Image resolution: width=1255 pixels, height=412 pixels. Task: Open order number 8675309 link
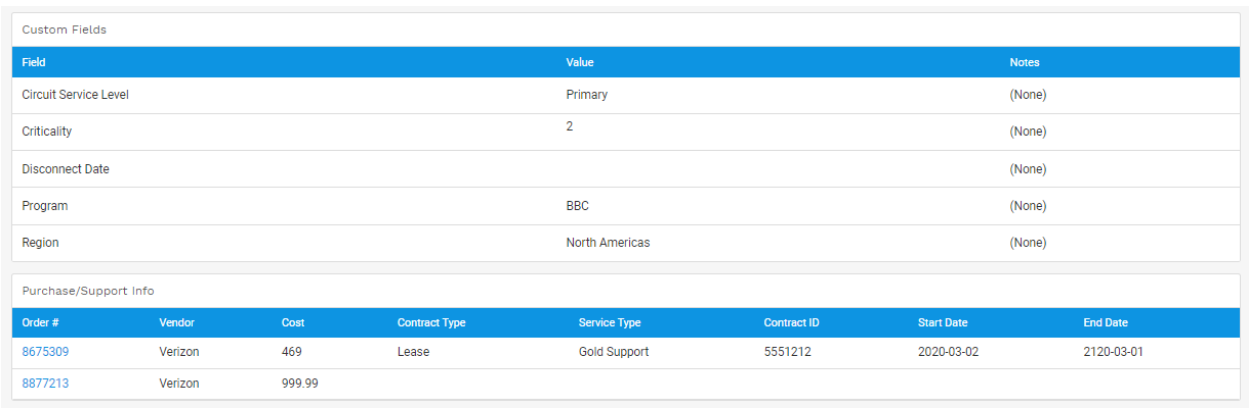[x=45, y=352]
